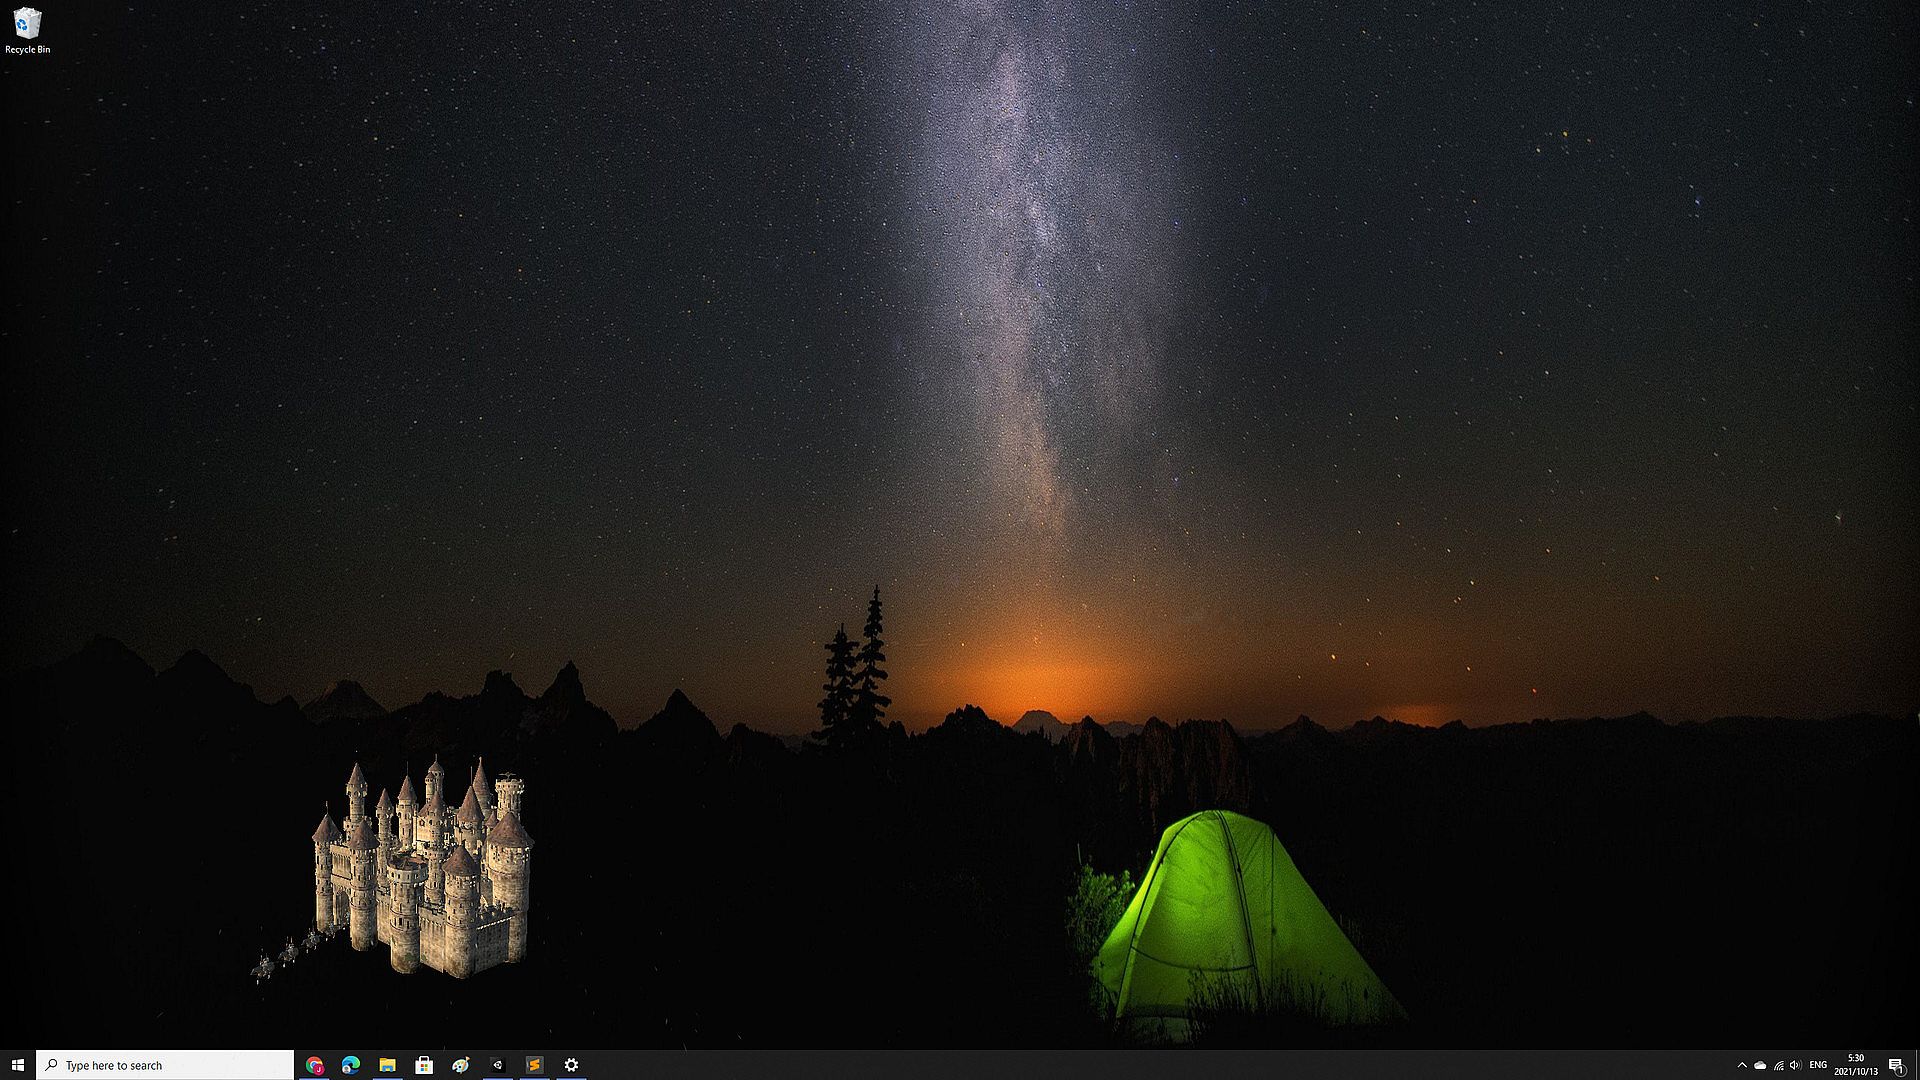The width and height of the screenshot is (1920, 1080).
Task: Switch input language via ENG indicator
Action: point(1818,1065)
